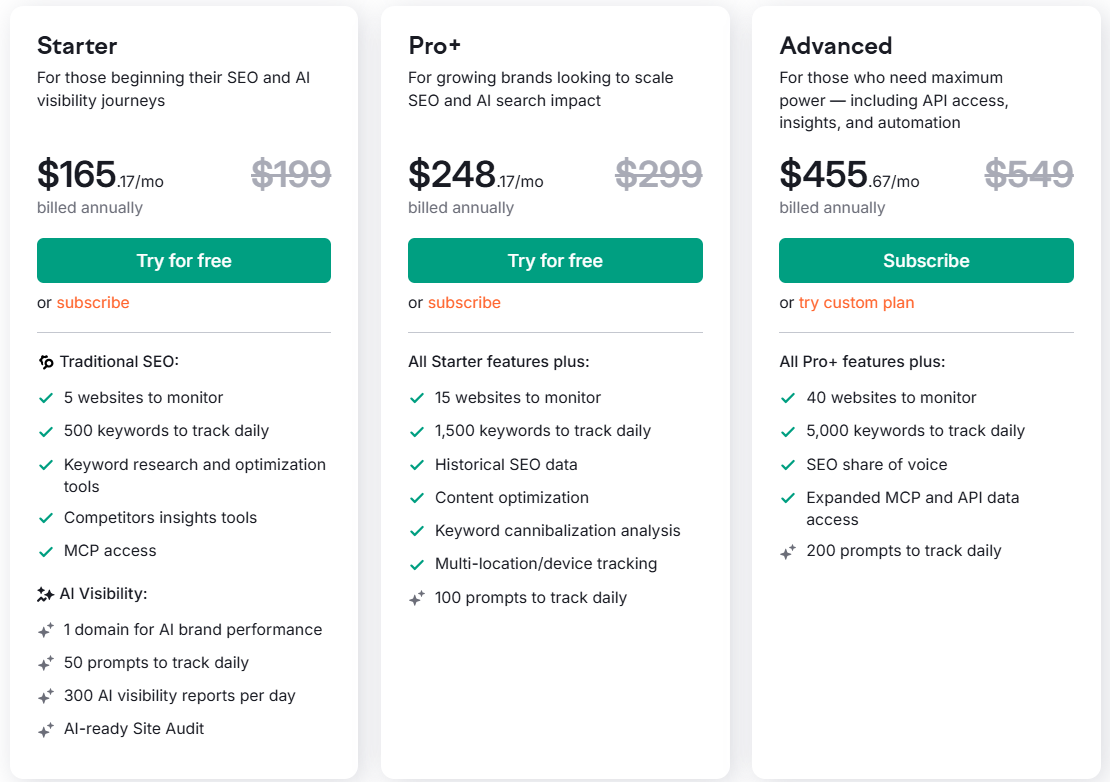1110x782 pixels.
Task: Open the 'subscribe' link under Pro+ plan
Action: (463, 302)
